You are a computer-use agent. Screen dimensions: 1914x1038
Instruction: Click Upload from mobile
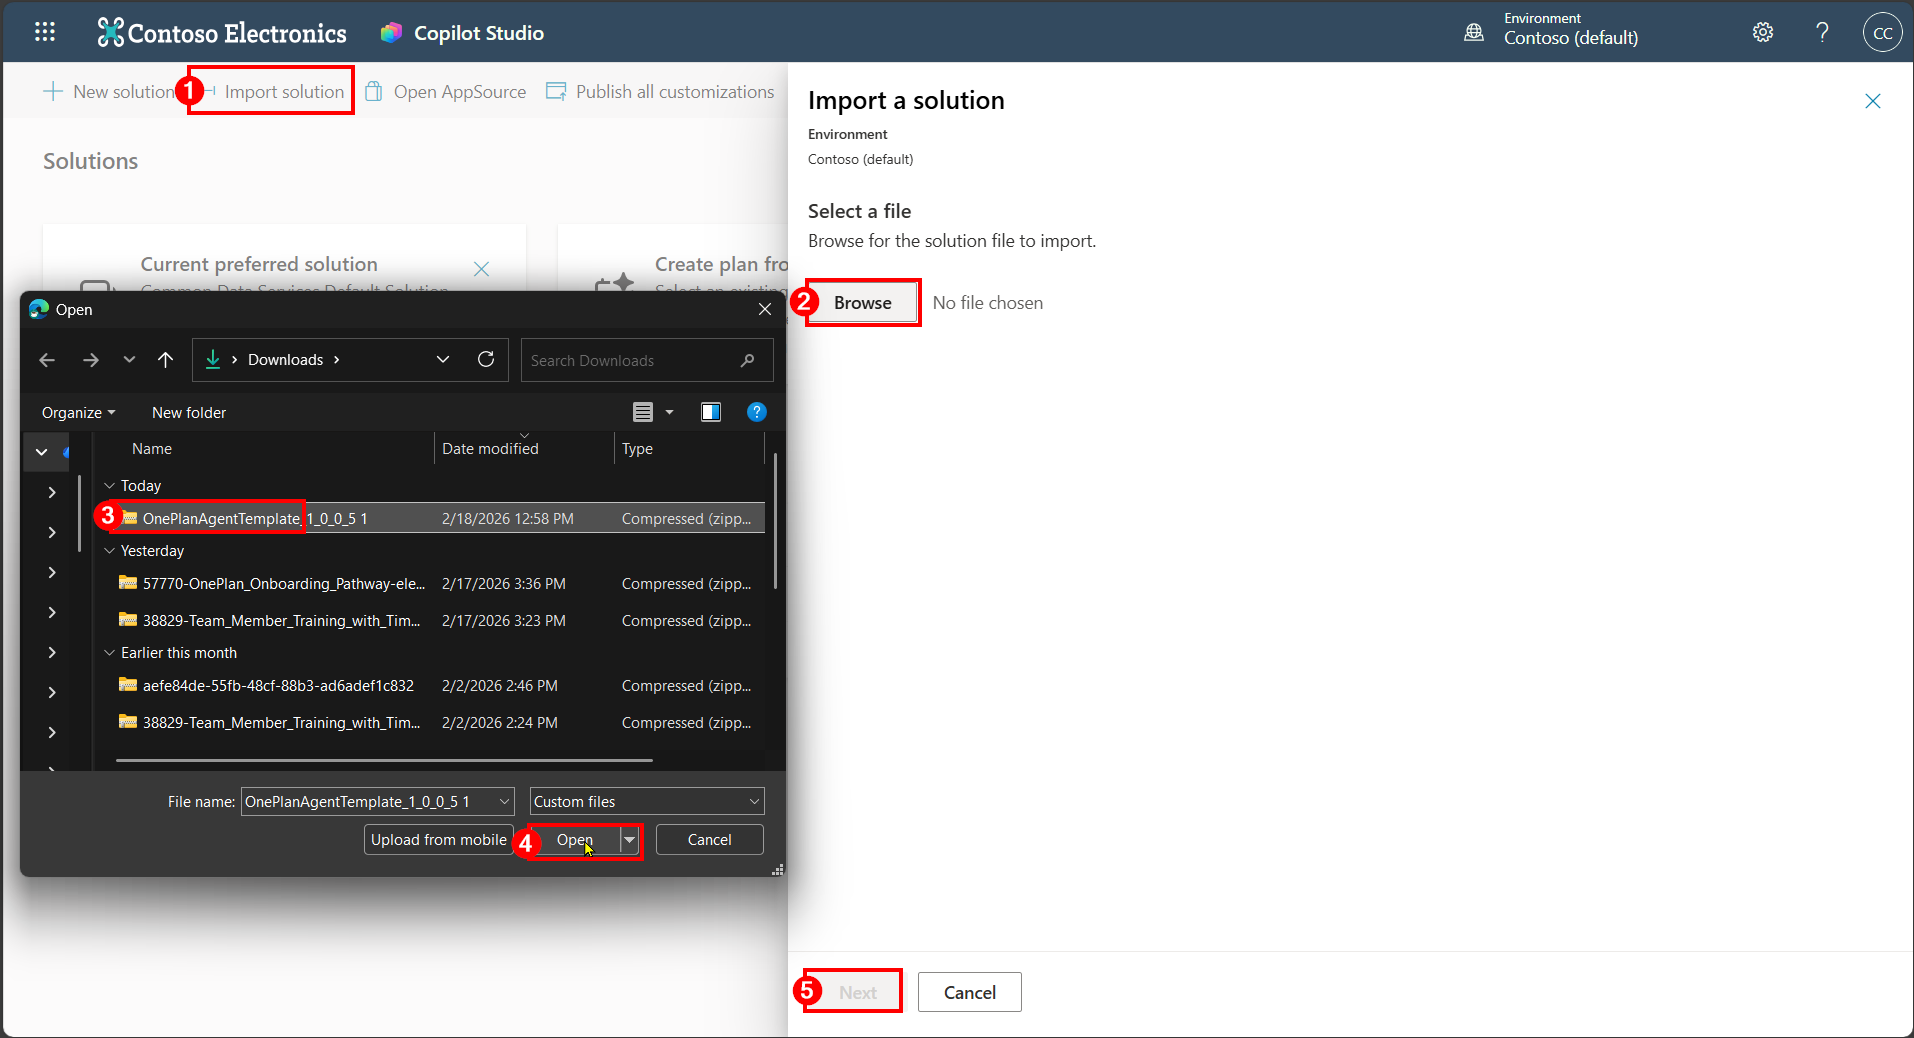(x=438, y=840)
